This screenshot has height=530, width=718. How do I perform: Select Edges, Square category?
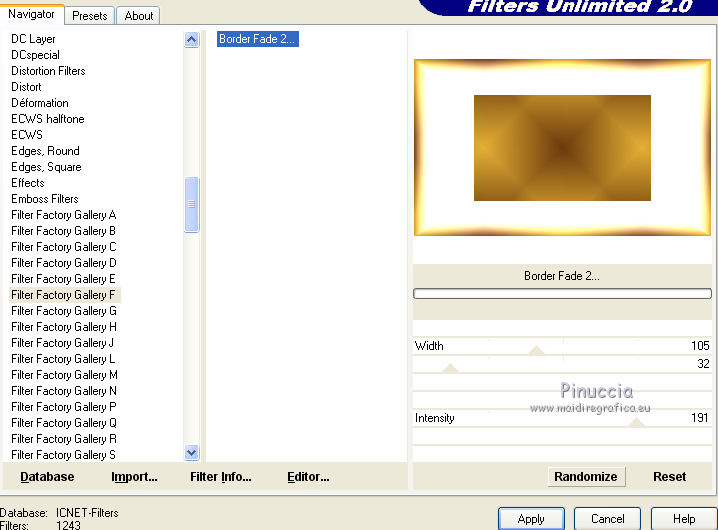click(46, 167)
